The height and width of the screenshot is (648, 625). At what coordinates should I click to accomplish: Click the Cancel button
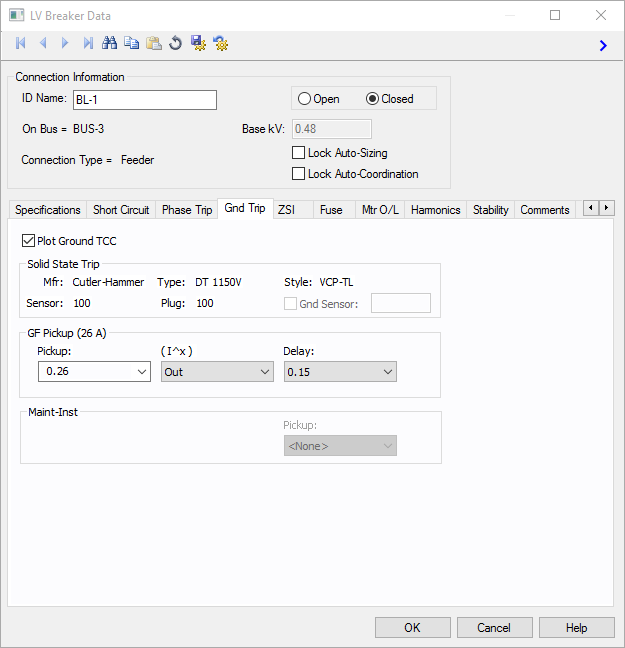[494, 628]
